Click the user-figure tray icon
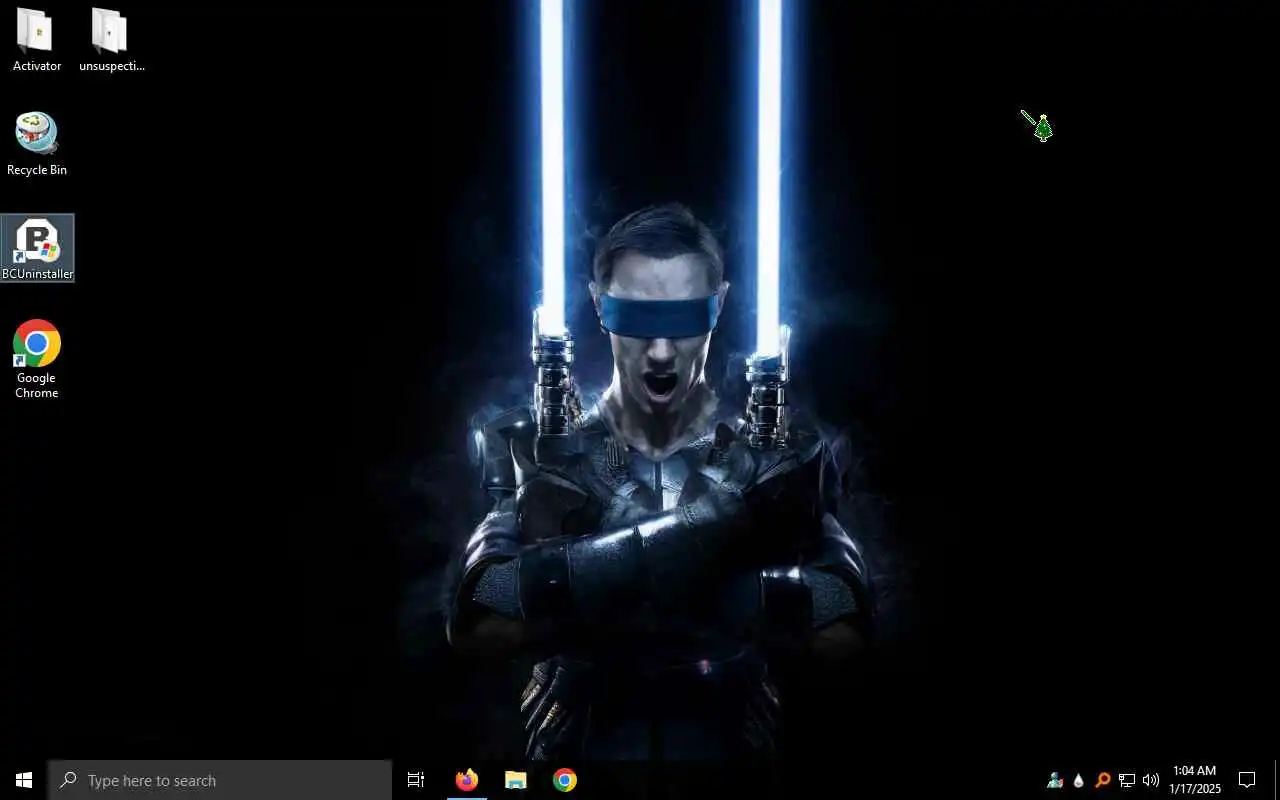Viewport: 1280px width, 800px height. click(1055, 780)
